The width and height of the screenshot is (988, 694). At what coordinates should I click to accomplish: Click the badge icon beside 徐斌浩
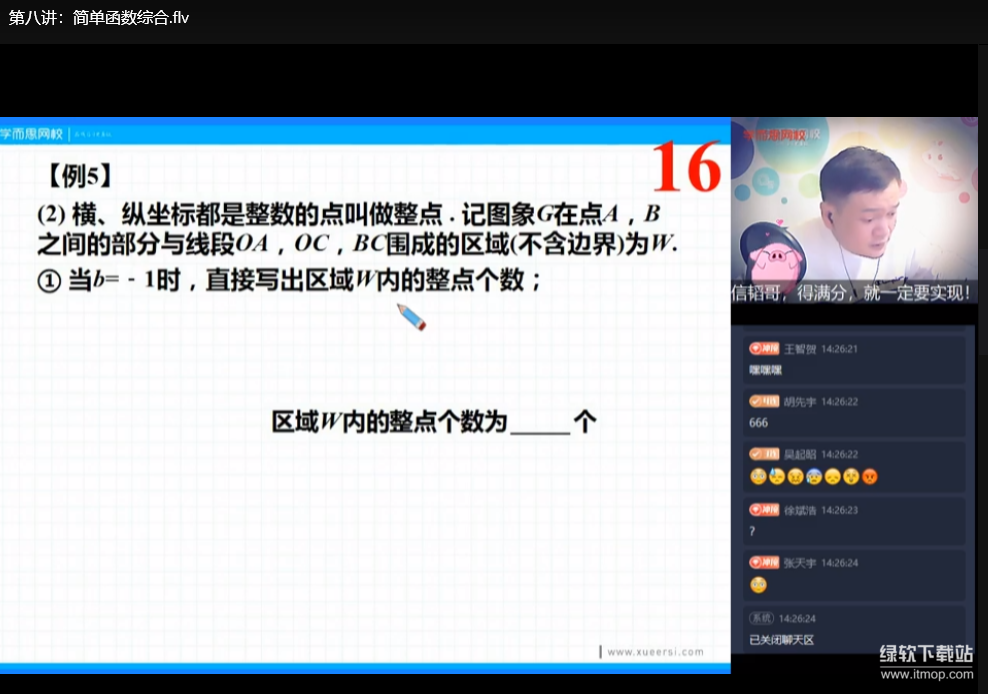click(x=764, y=510)
